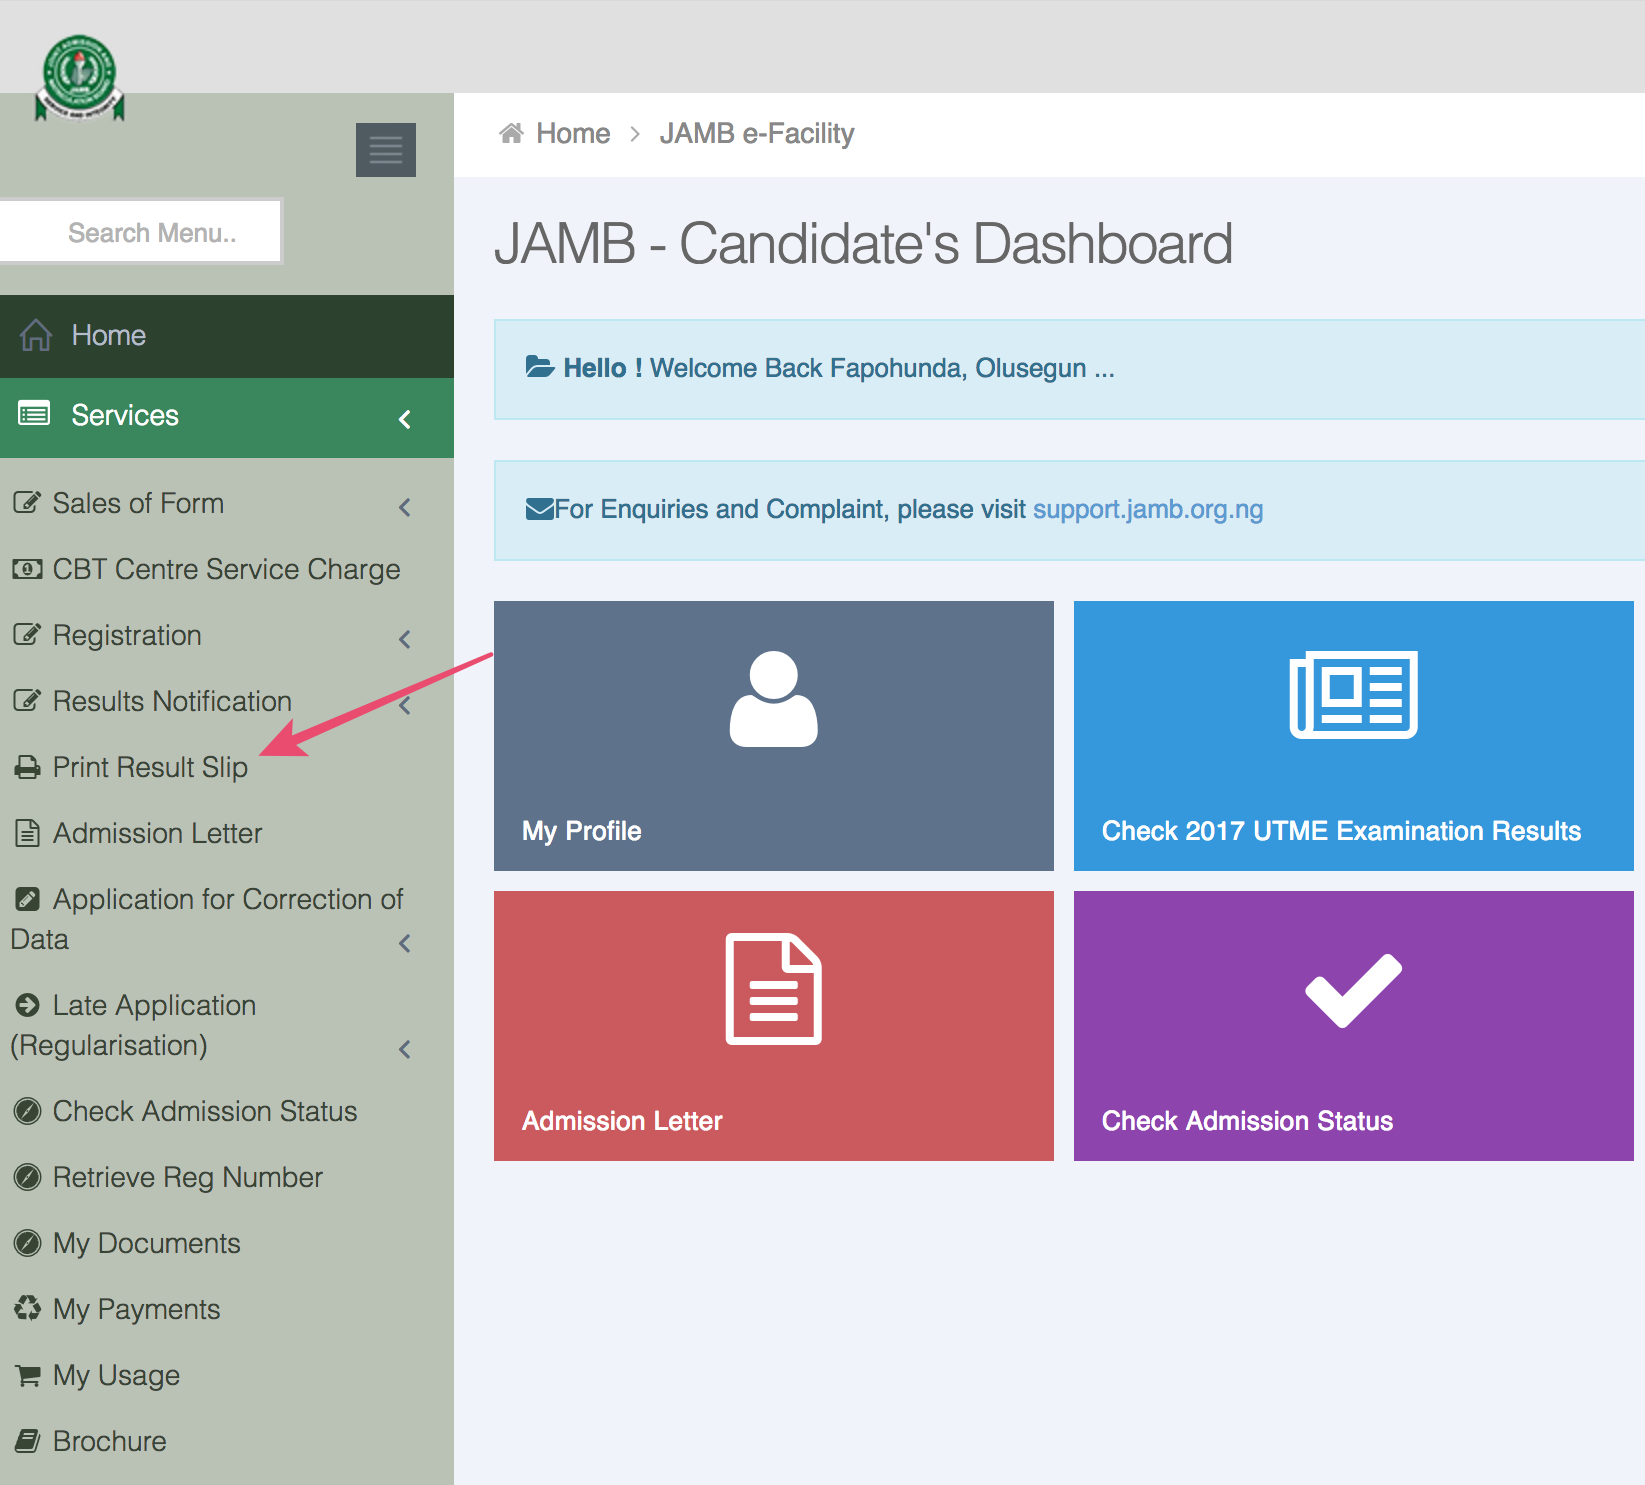This screenshot has width=1645, height=1485.
Task: Open the Retrieve Reg Number menu item
Action: pyautogui.click(x=188, y=1177)
